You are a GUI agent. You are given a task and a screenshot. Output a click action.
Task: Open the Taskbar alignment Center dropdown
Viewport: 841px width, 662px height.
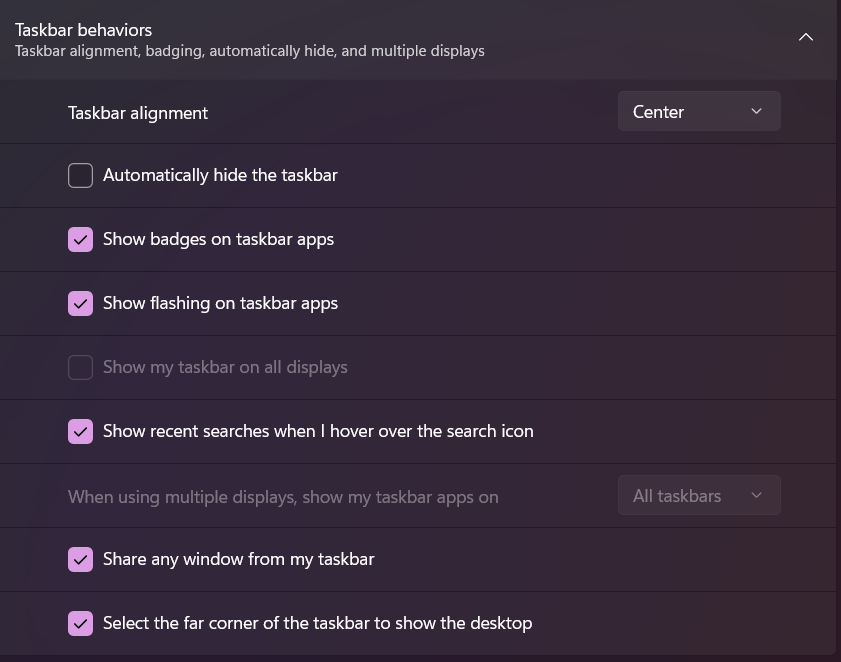pyautogui.click(x=698, y=112)
